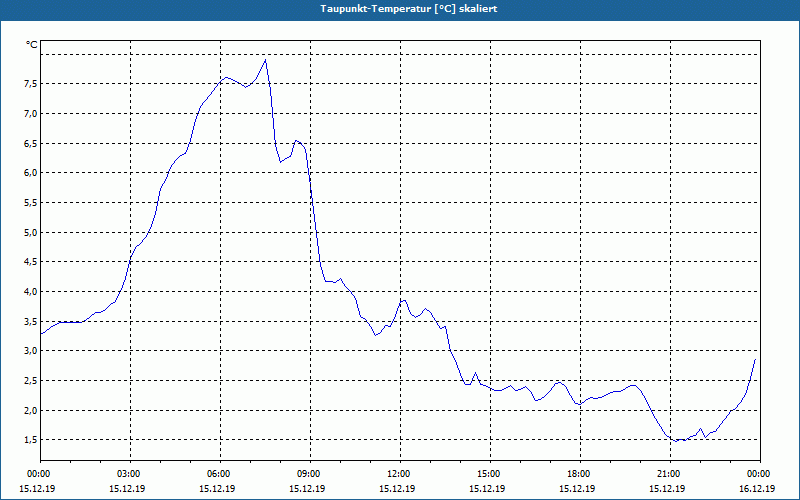Select the 03:00 time axis label

pos(129,474)
